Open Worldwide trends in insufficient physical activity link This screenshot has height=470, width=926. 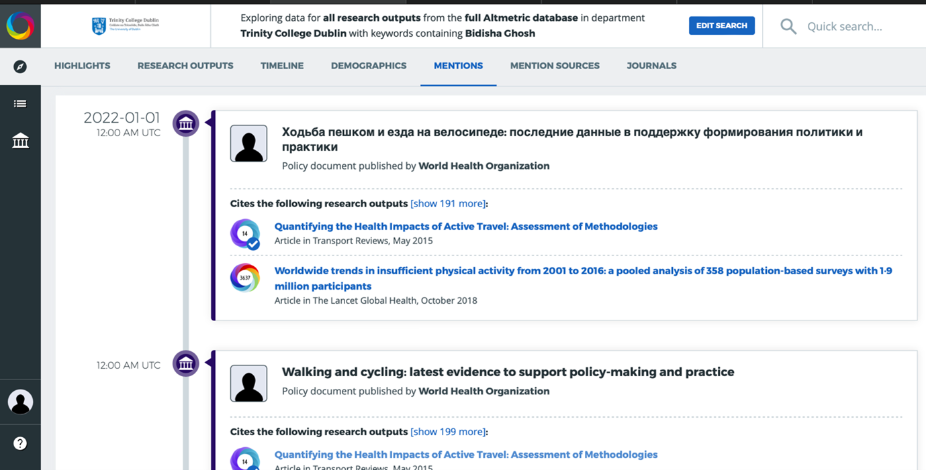pos(583,279)
